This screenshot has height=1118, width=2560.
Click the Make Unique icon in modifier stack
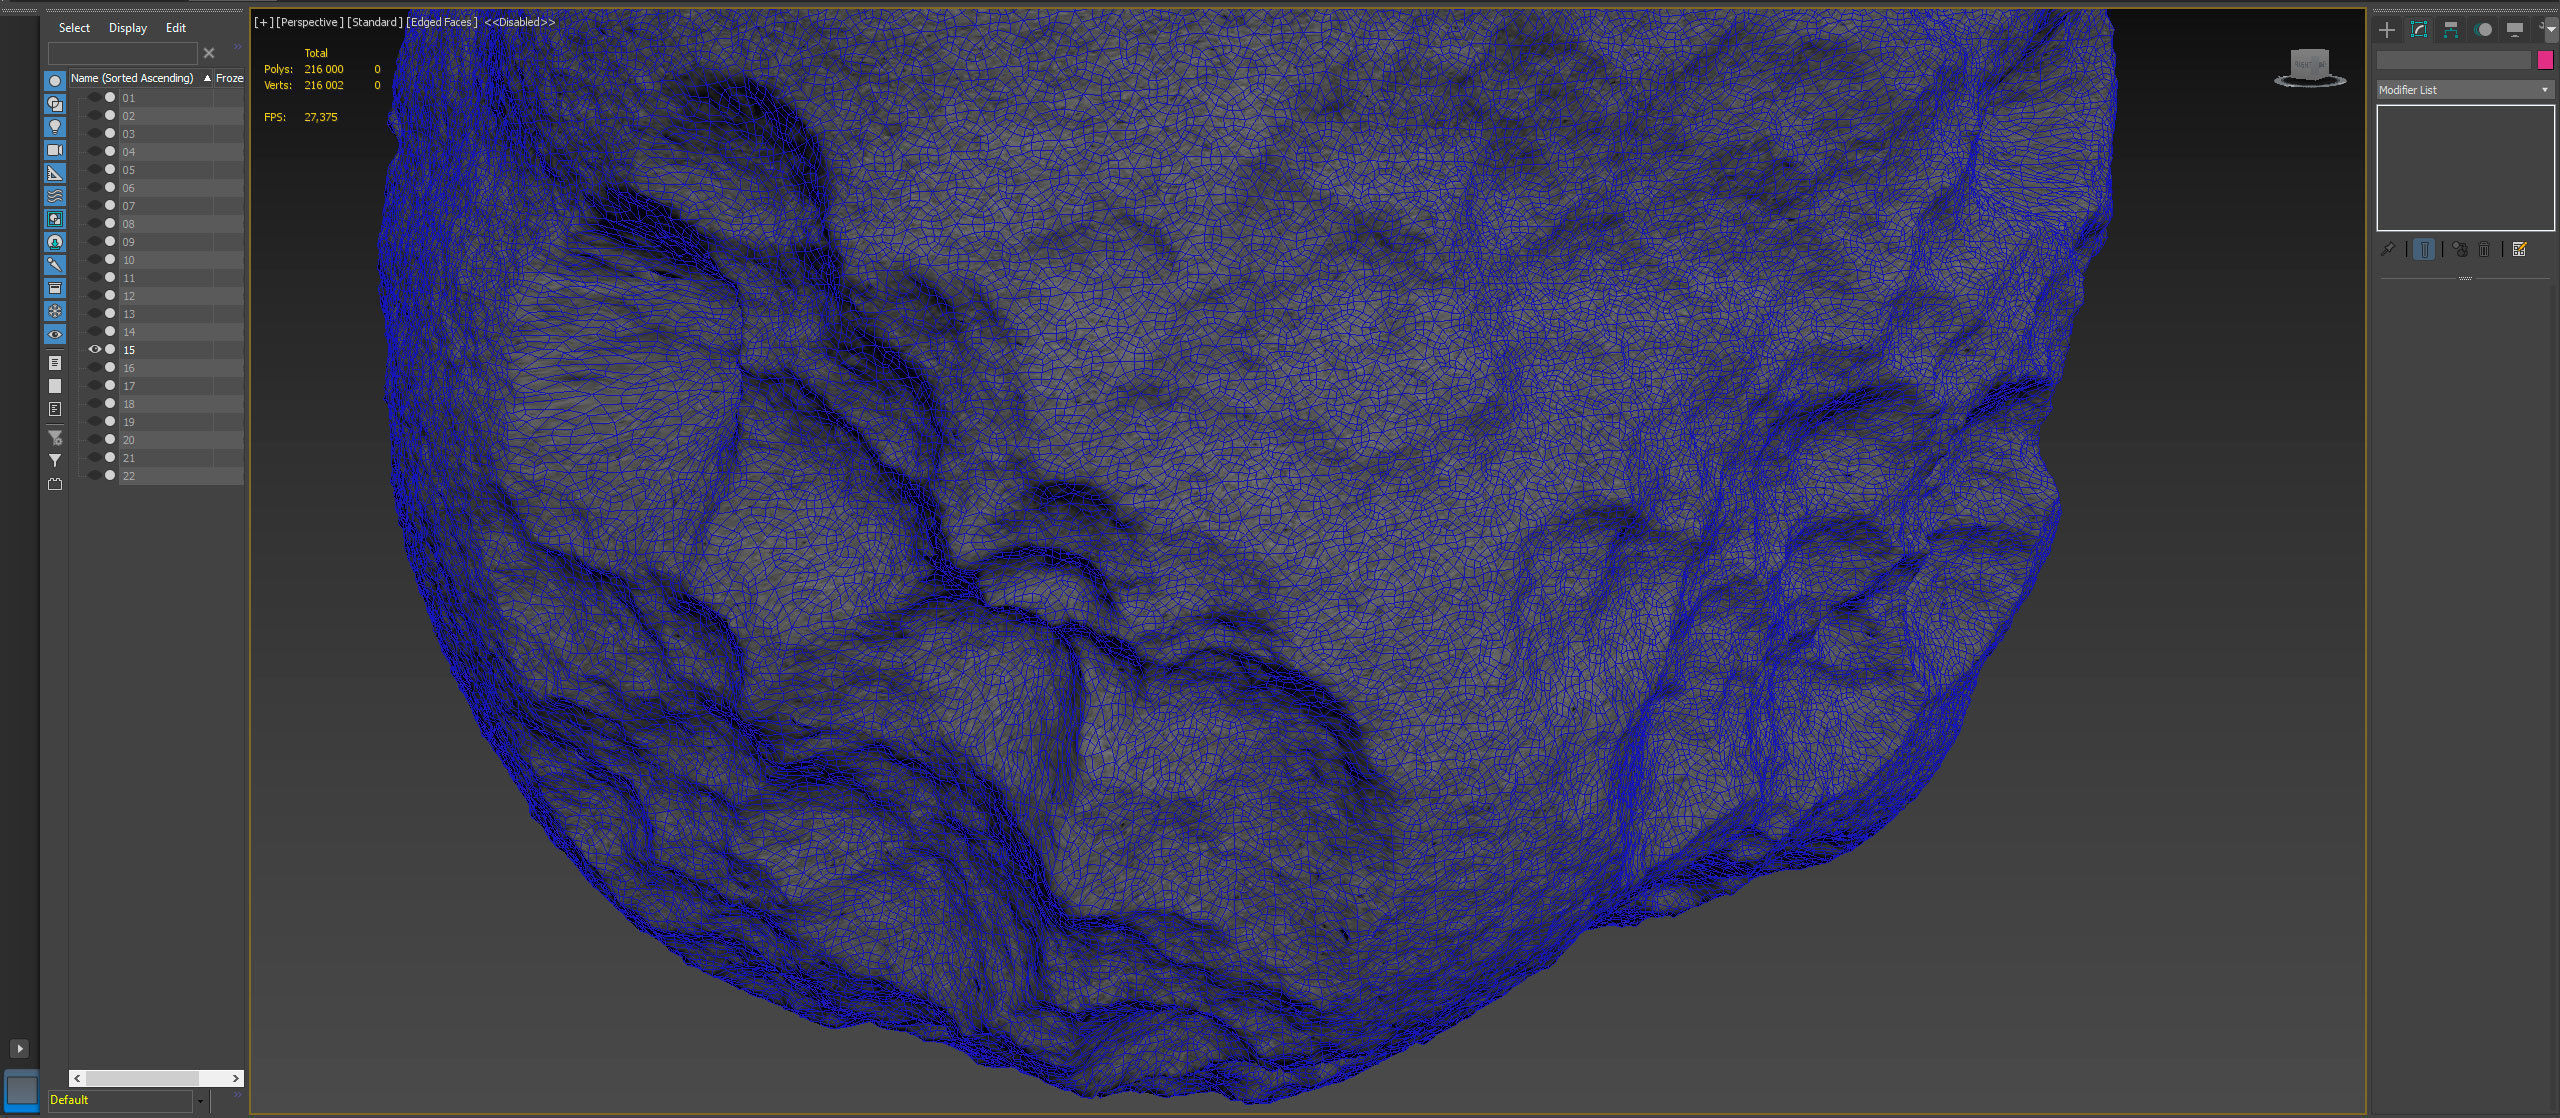click(2460, 249)
